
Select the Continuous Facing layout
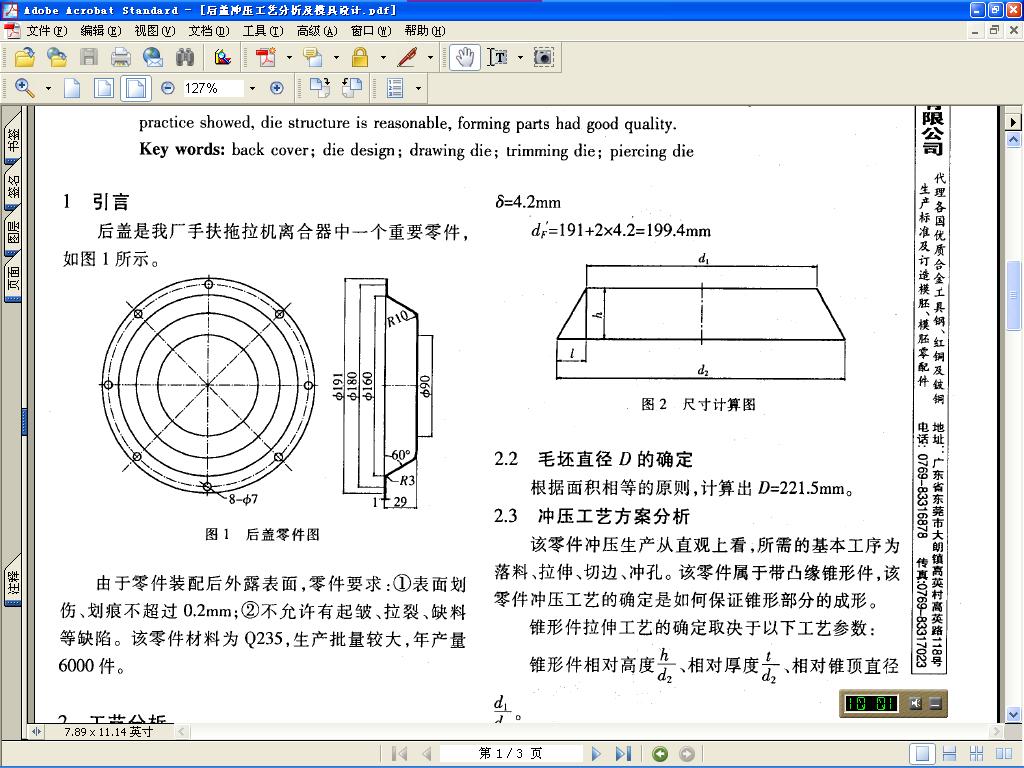(x=976, y=754)
